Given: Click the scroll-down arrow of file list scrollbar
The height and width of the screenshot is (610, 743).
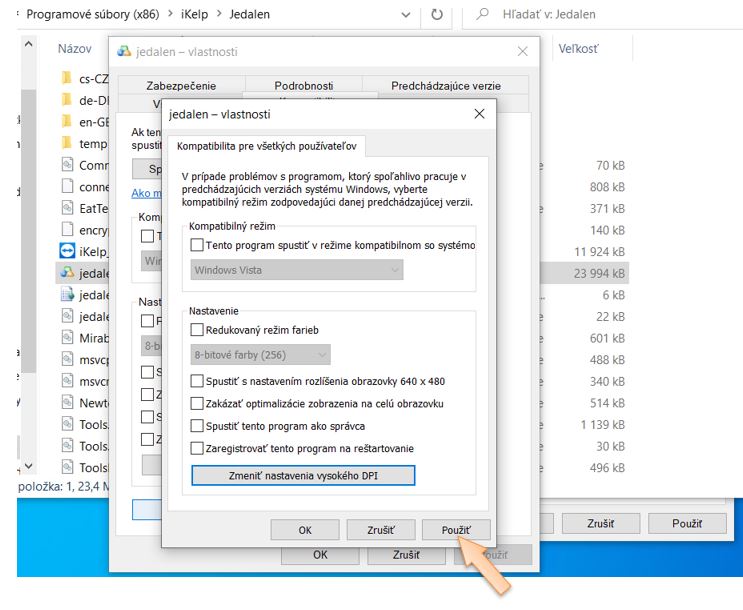Looking at the screenshot, I should 28,466.
